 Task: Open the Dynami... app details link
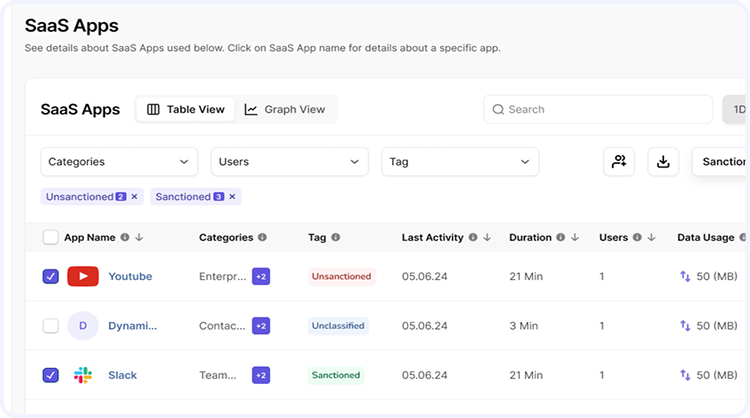click(132, 326)
